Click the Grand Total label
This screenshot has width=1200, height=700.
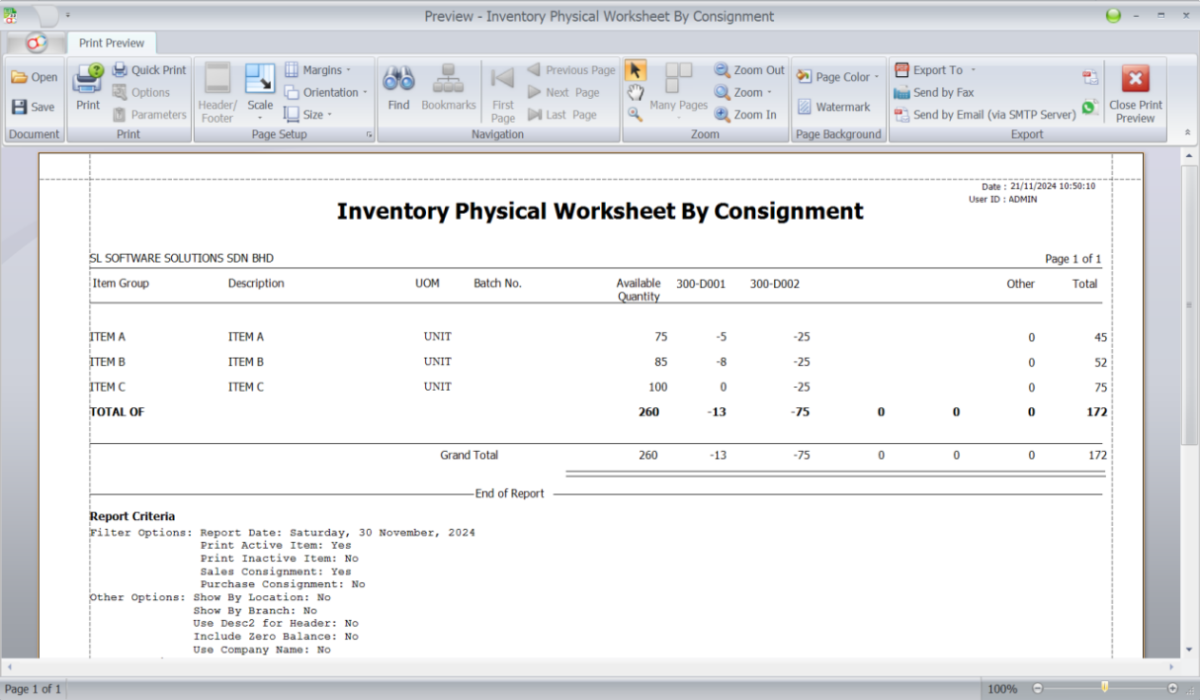(469, 455)
